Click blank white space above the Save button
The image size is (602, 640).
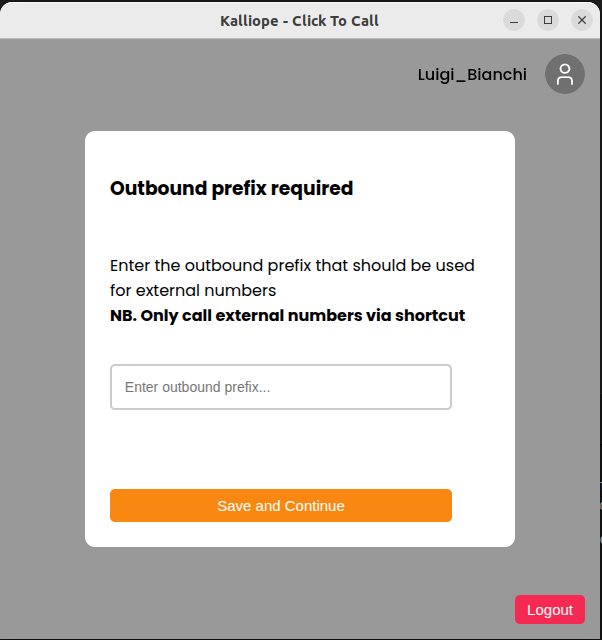click(x=281, y=450)
